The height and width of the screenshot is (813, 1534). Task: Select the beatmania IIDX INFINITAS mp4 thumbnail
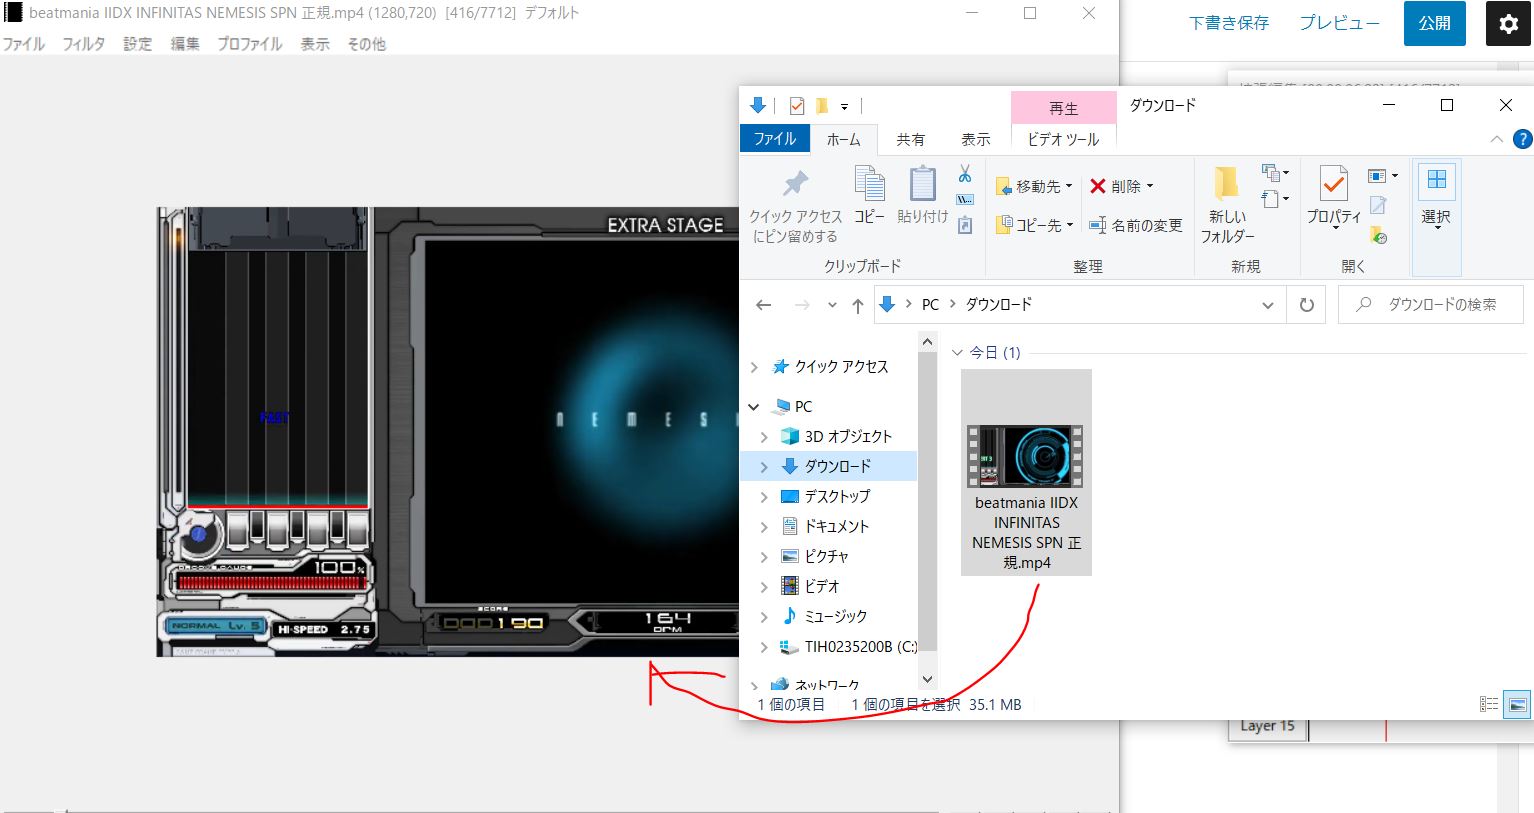tap(1026, 472)
